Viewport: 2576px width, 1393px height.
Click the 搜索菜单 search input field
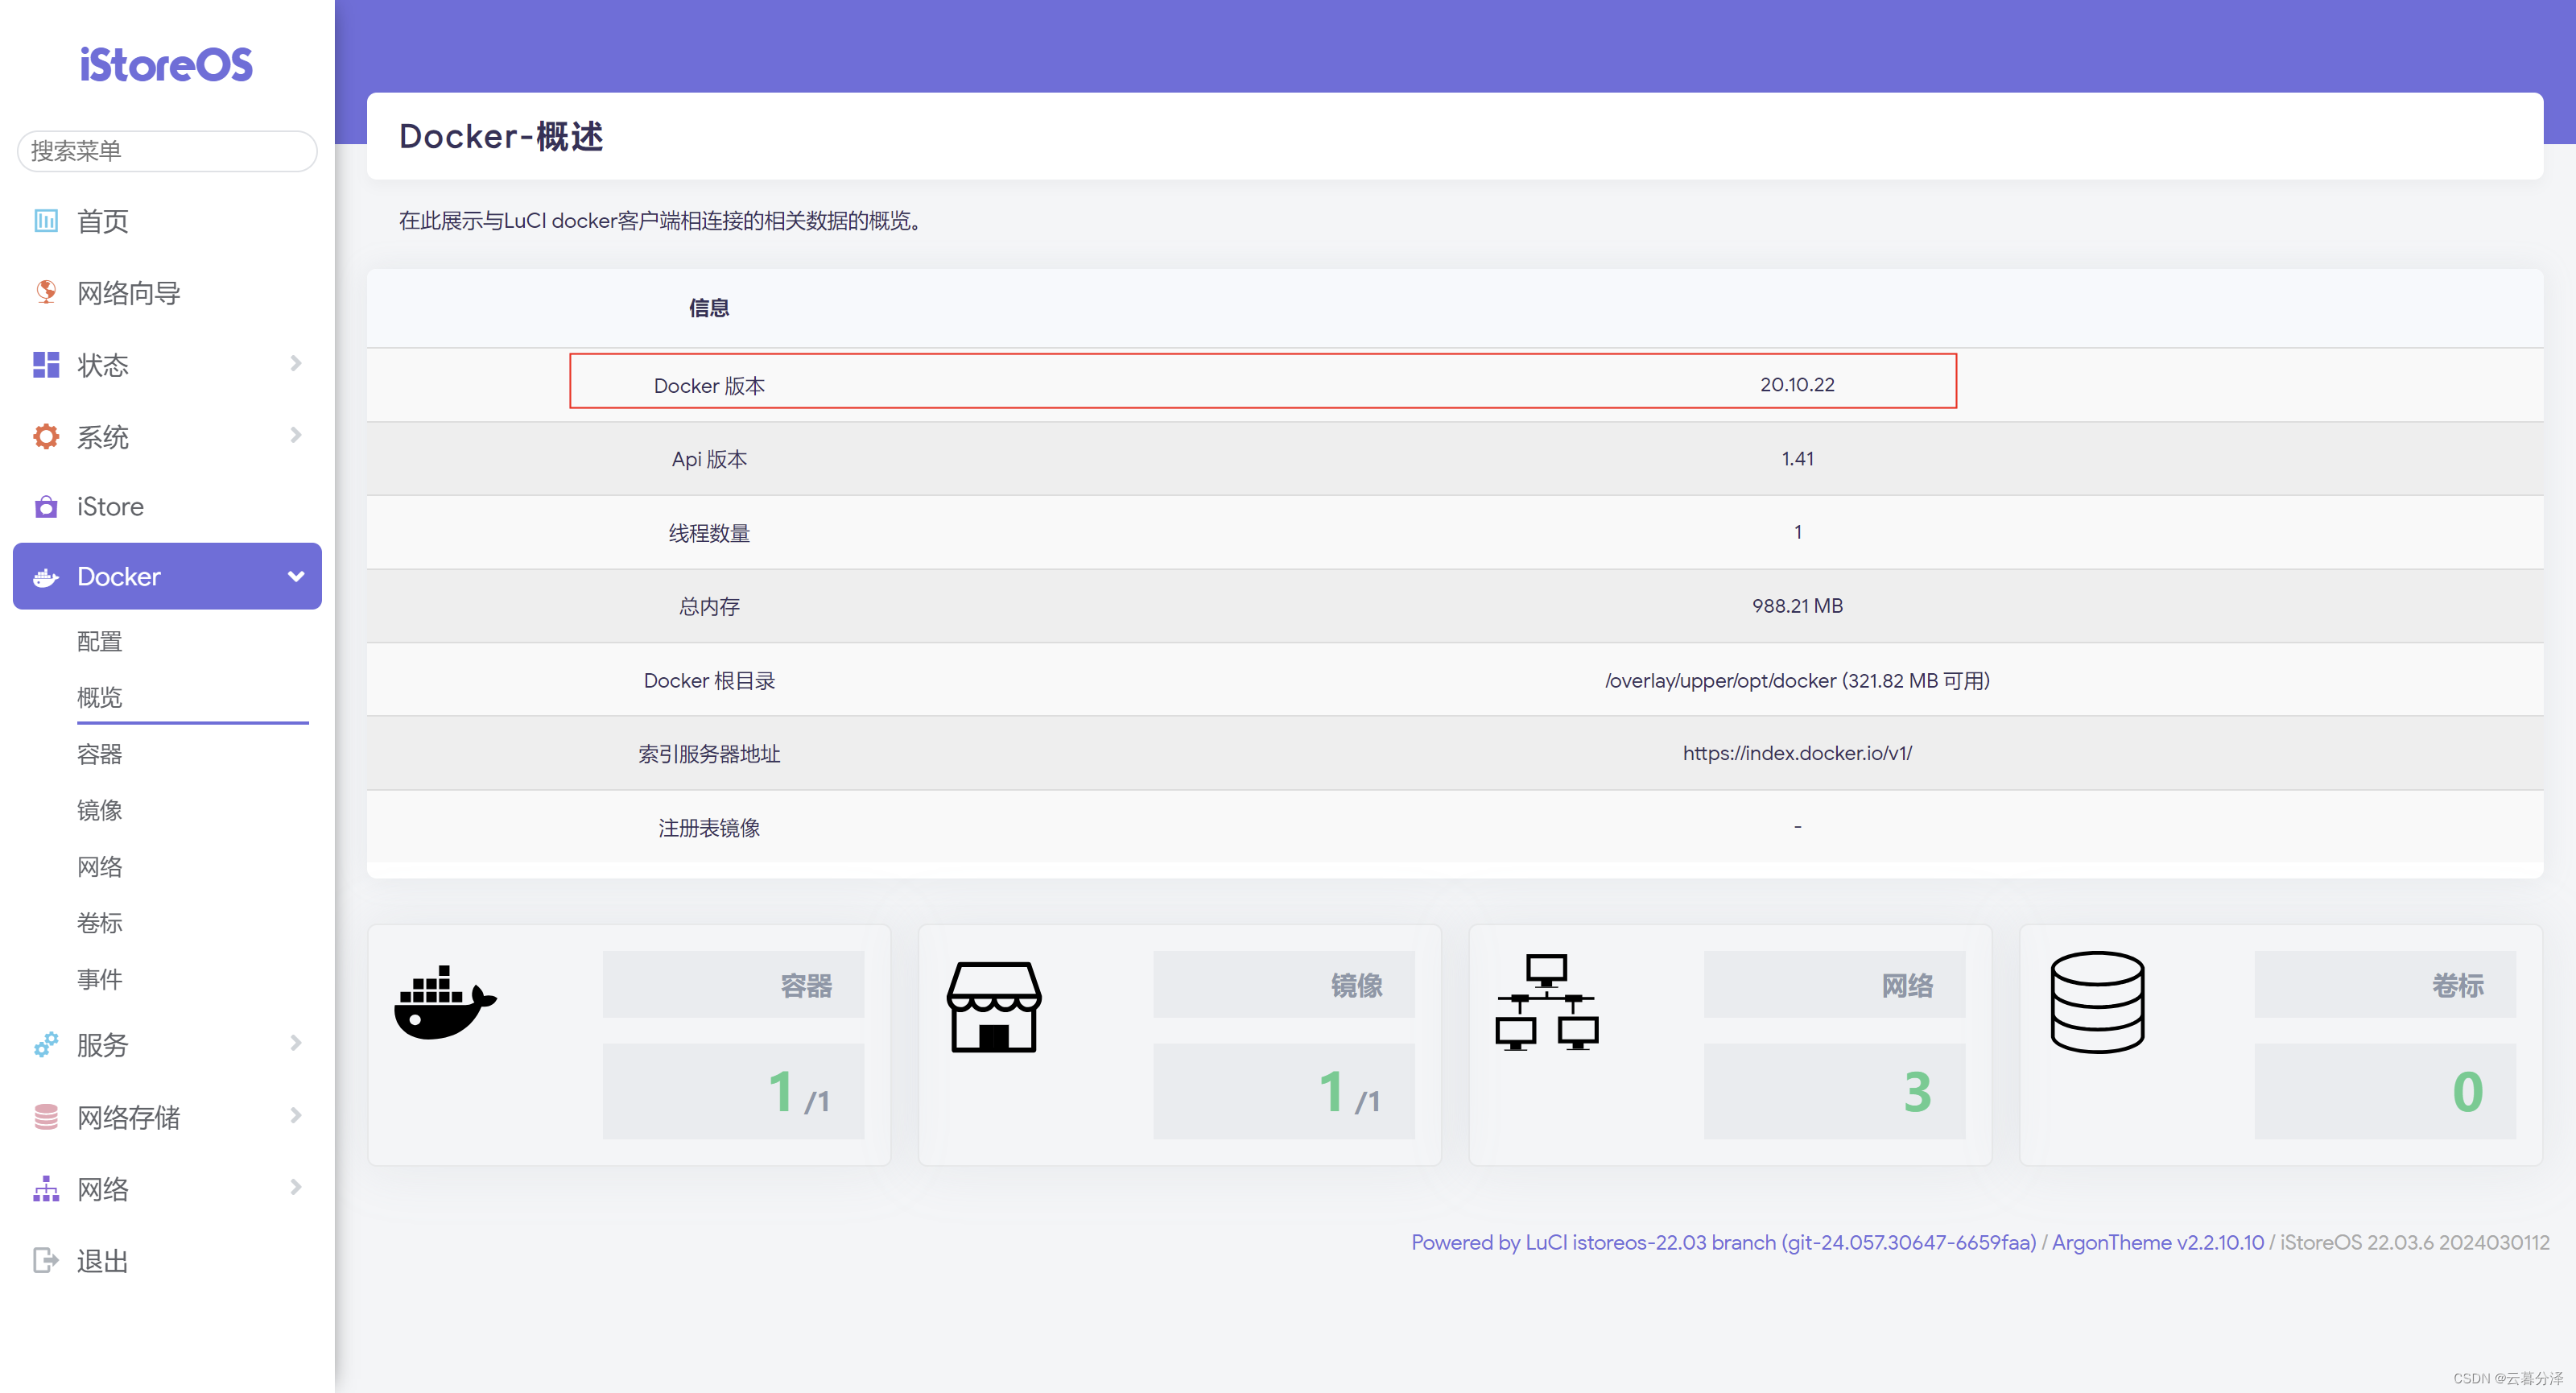pyautogui.click(x=167, y=151)
